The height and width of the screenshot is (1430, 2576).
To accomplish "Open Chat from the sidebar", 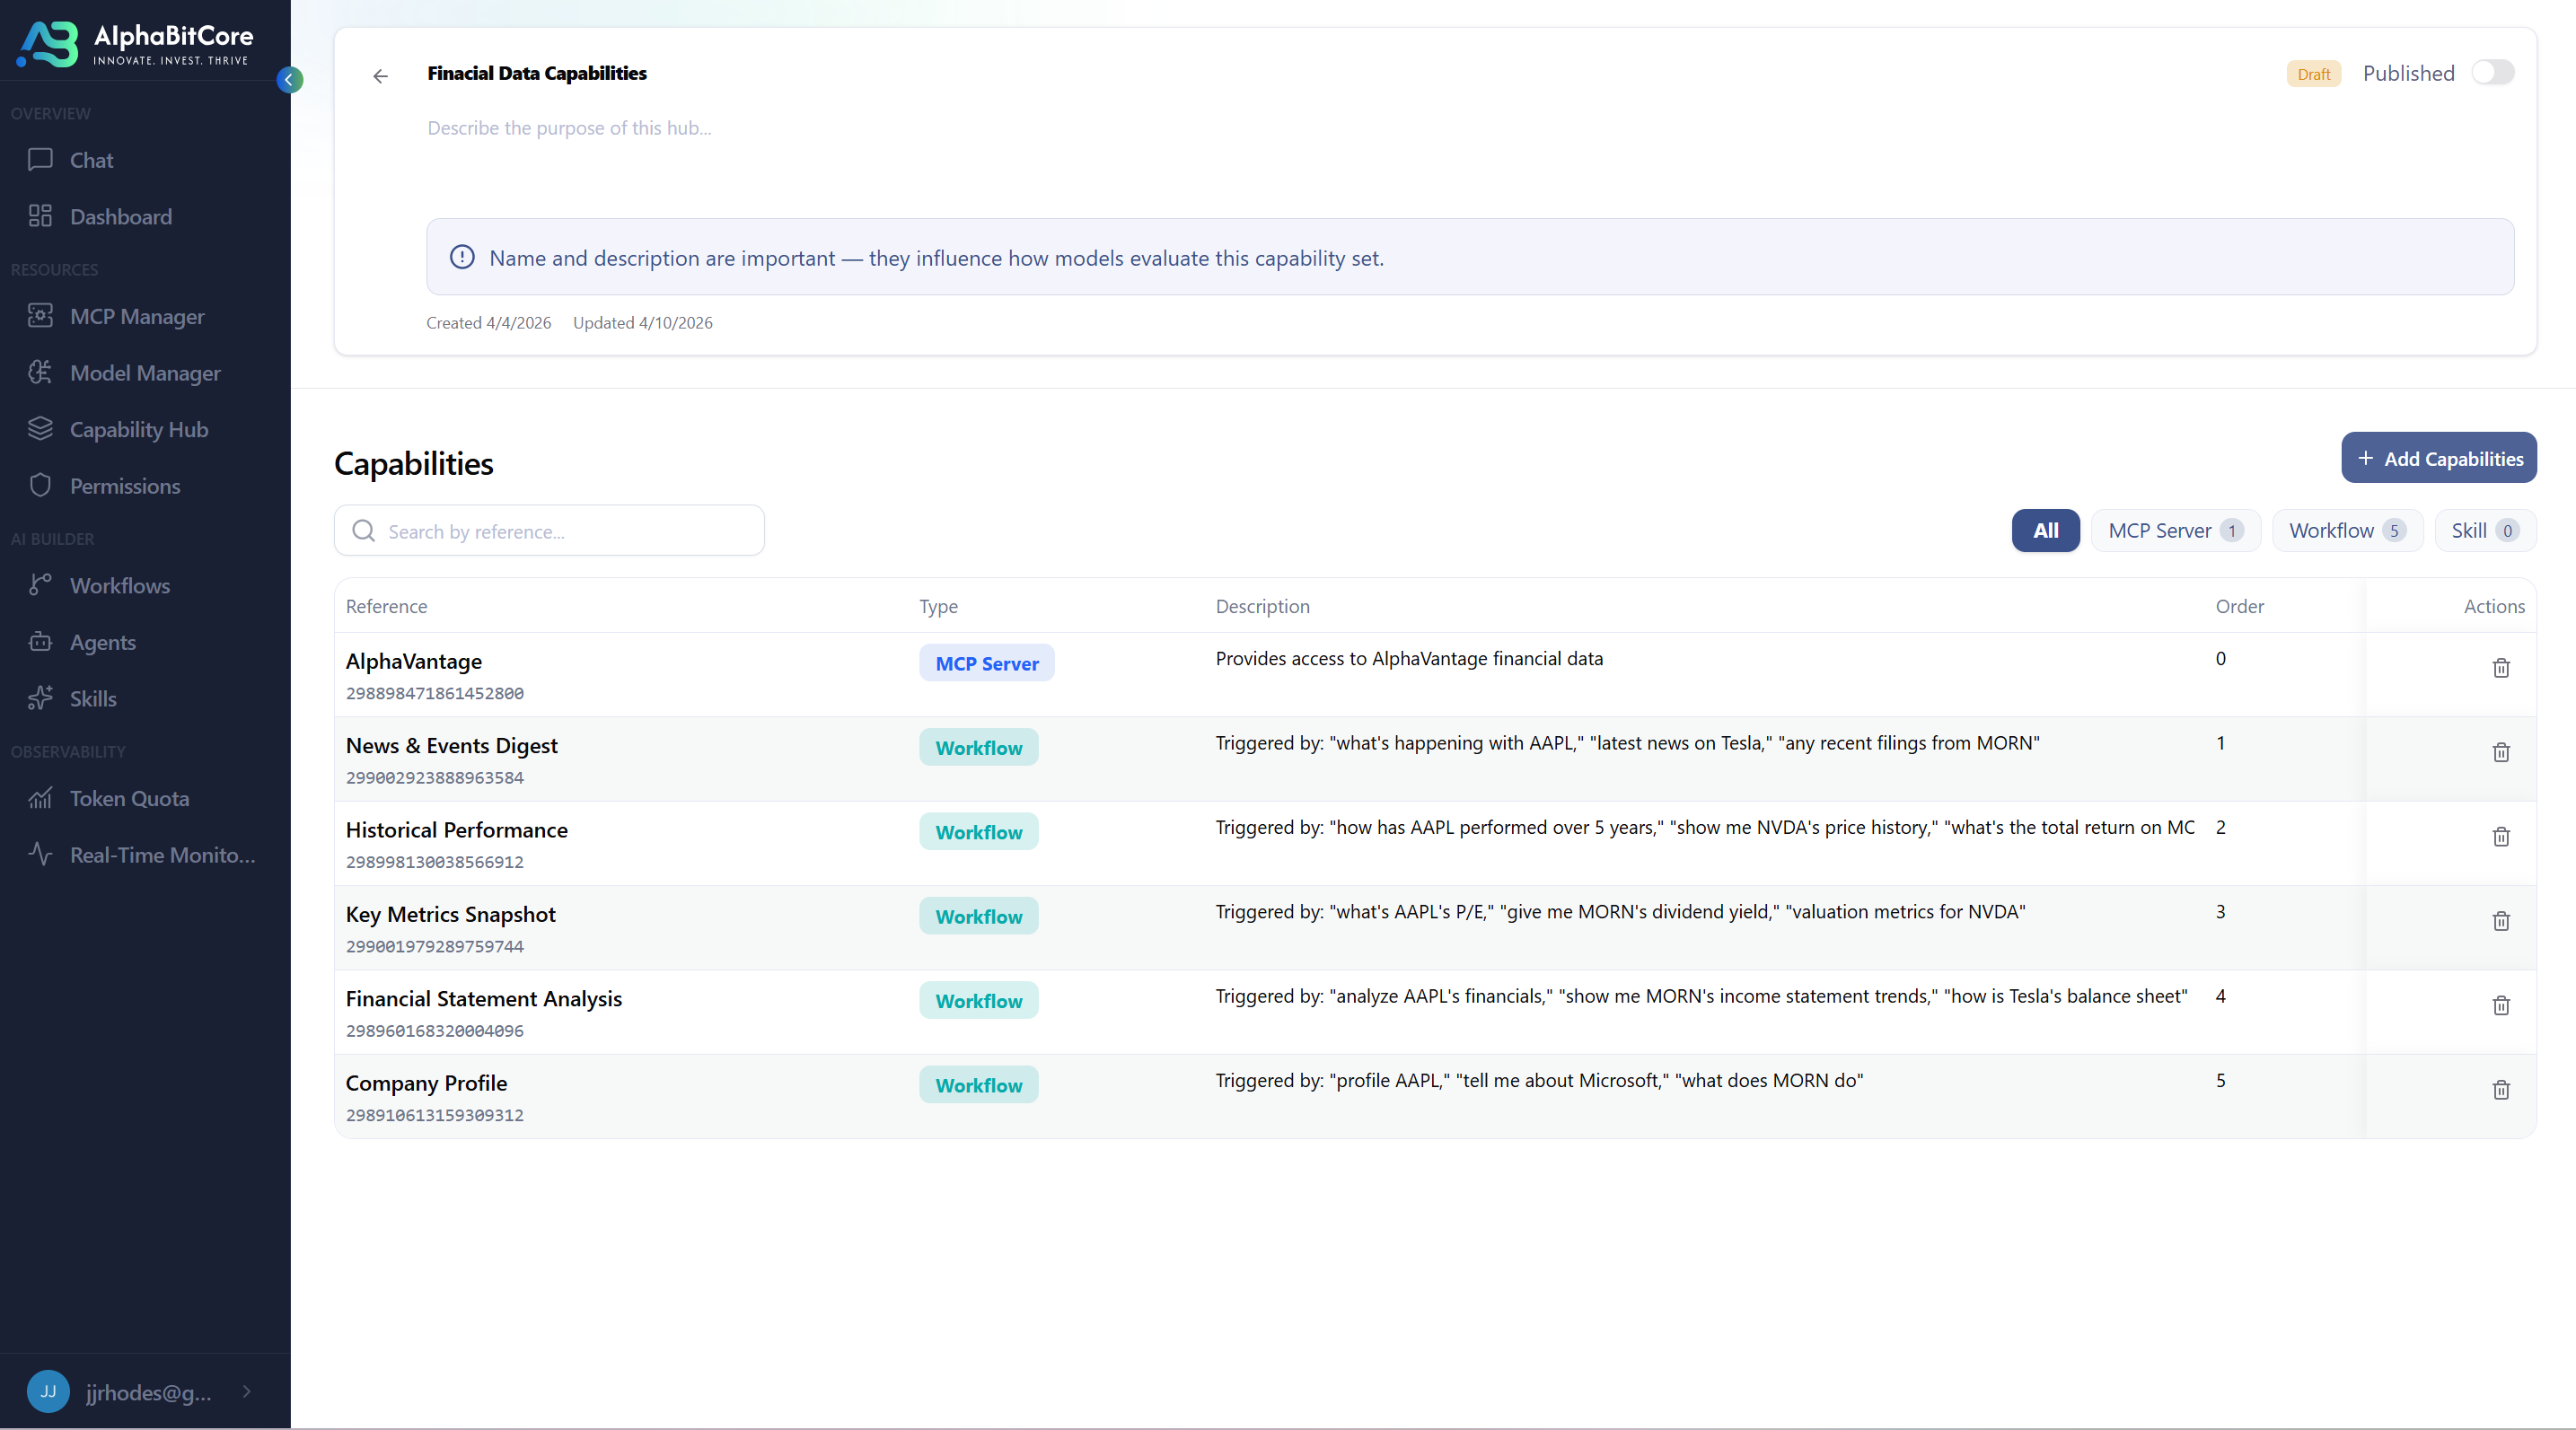I will click(90, 160).
